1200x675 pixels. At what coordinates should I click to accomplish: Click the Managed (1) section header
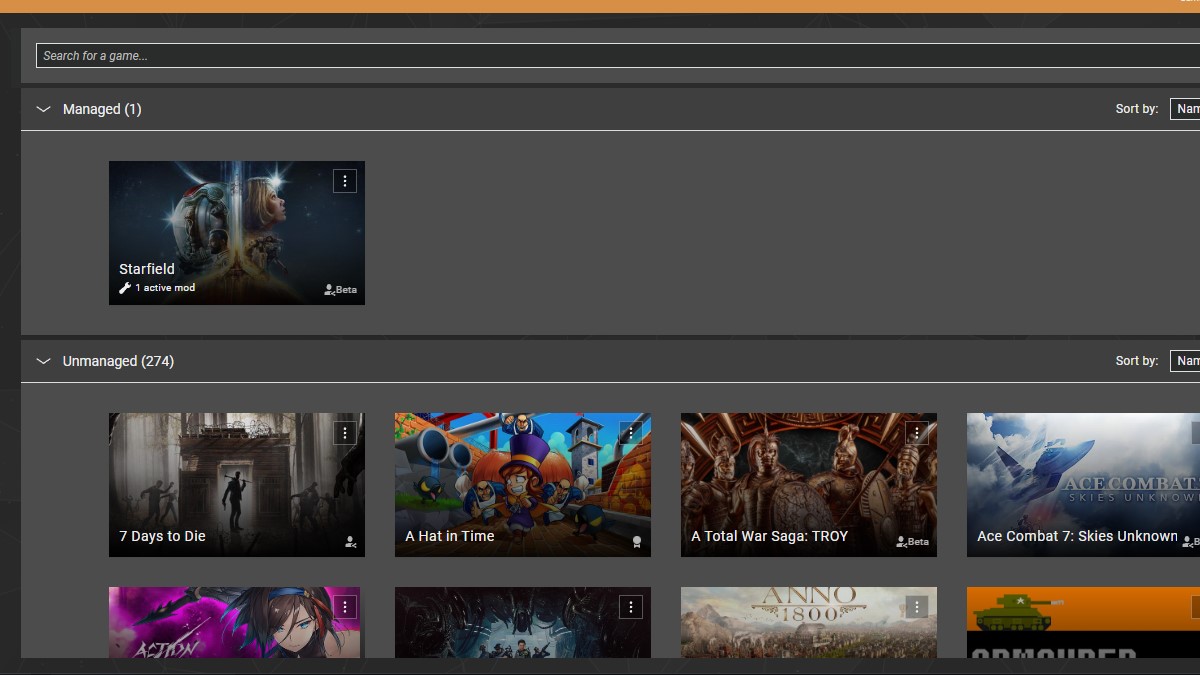[101, 108]
